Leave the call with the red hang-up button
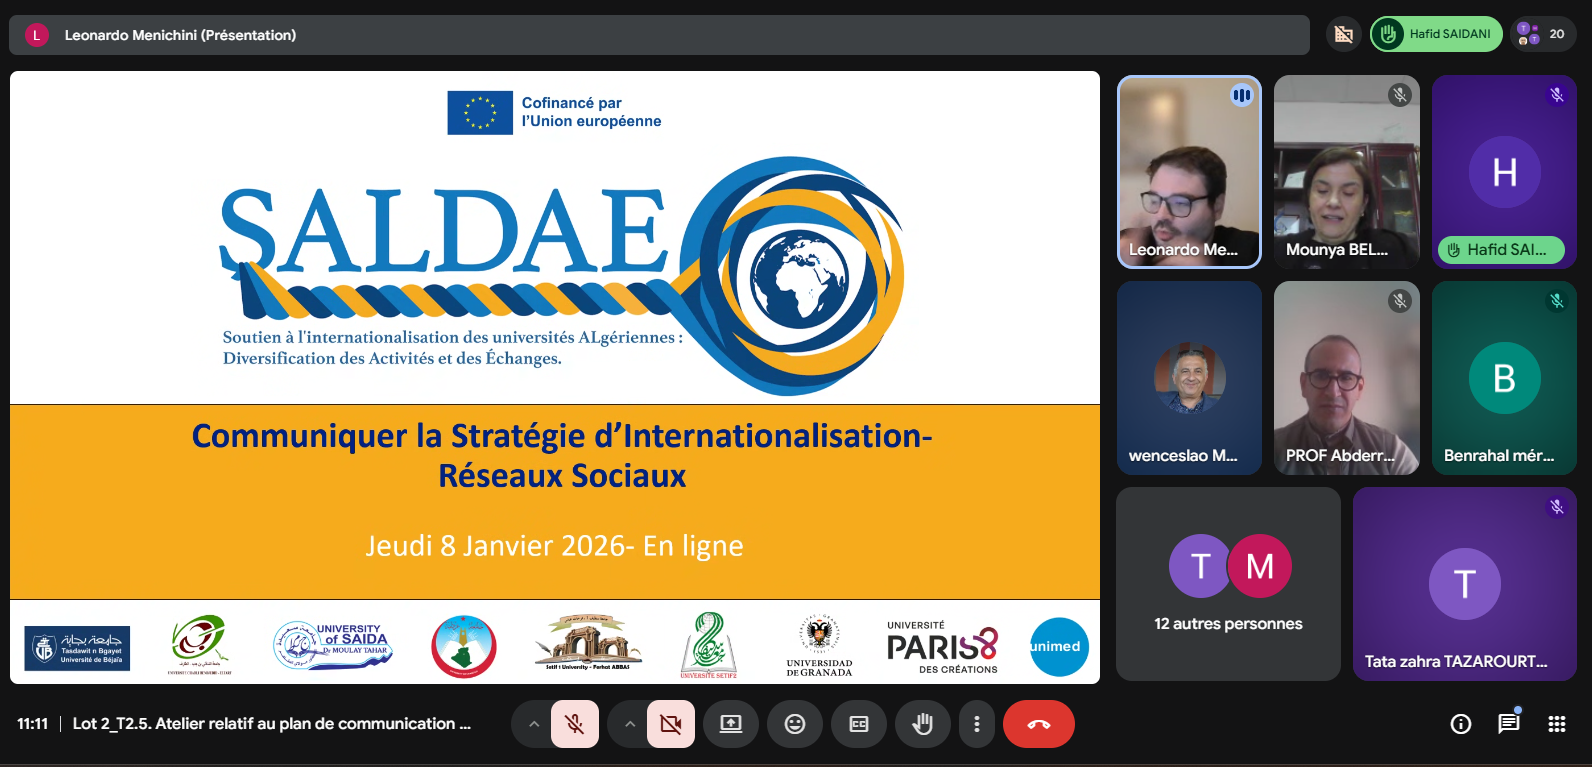The width and height of the screenshot is (1592, 767). (1038, 724)
